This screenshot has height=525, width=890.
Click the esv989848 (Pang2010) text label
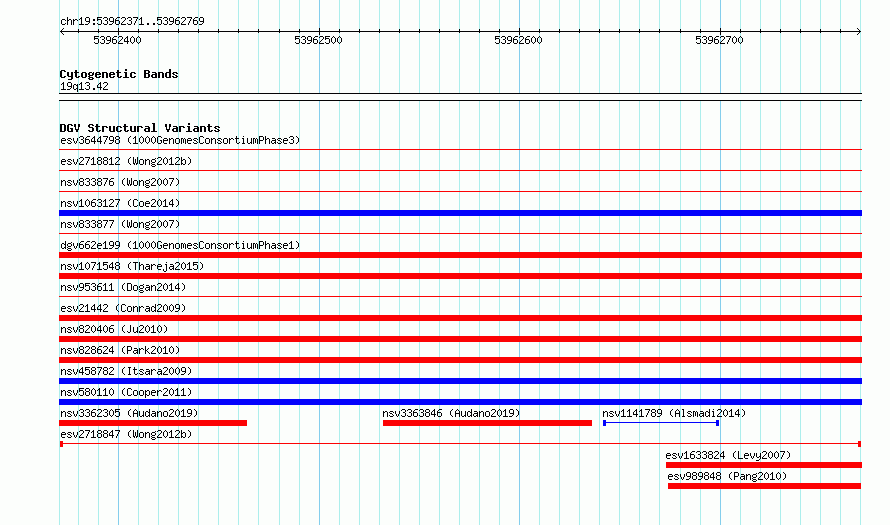pos(727,476)
